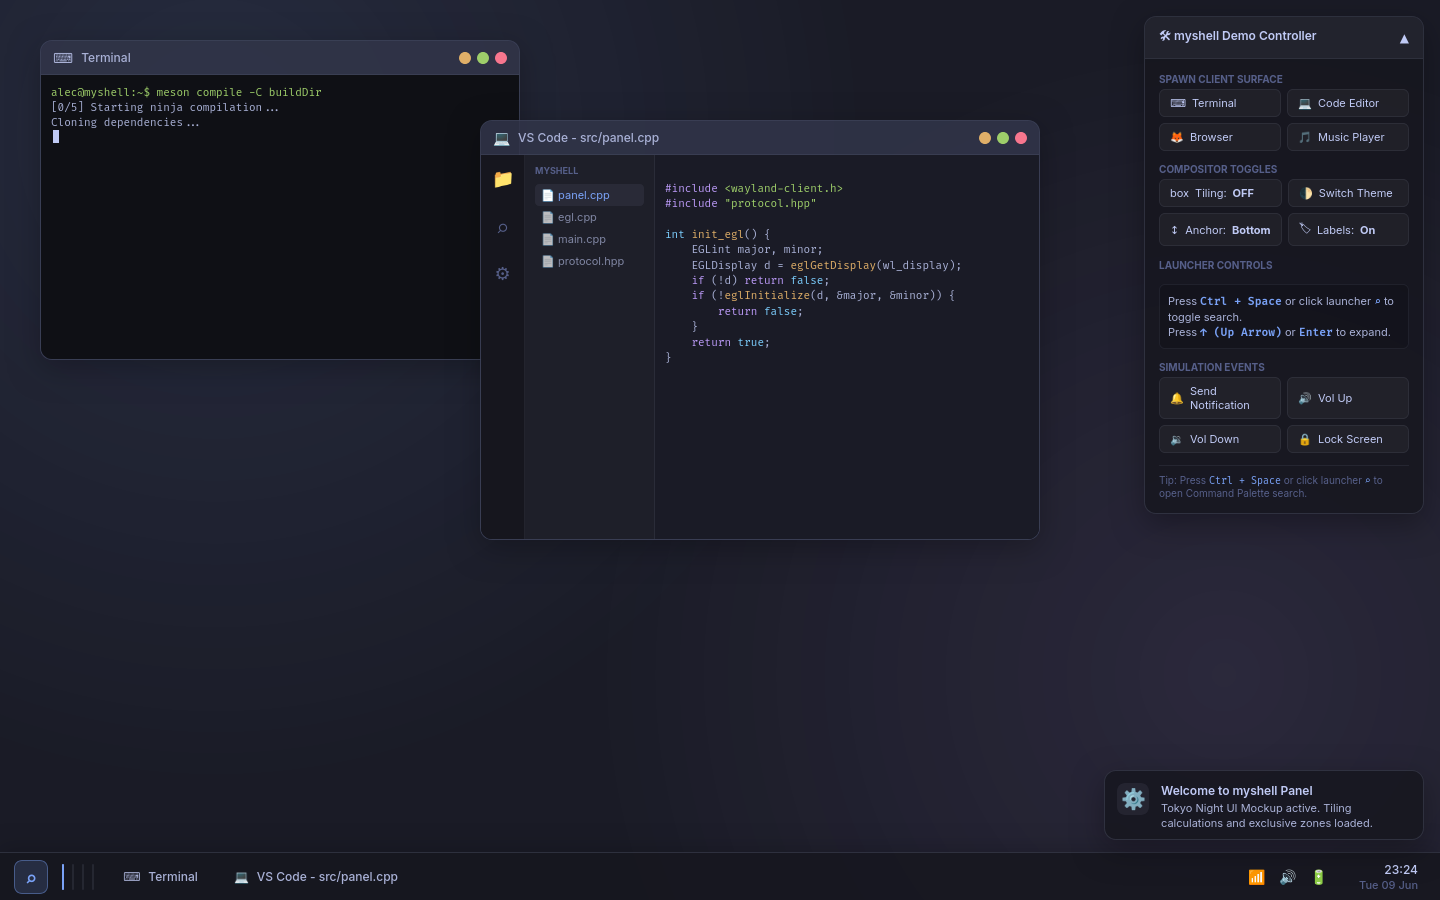
Task: Maximize the VS Code window with the green dot
Action: click(1003, 138)
